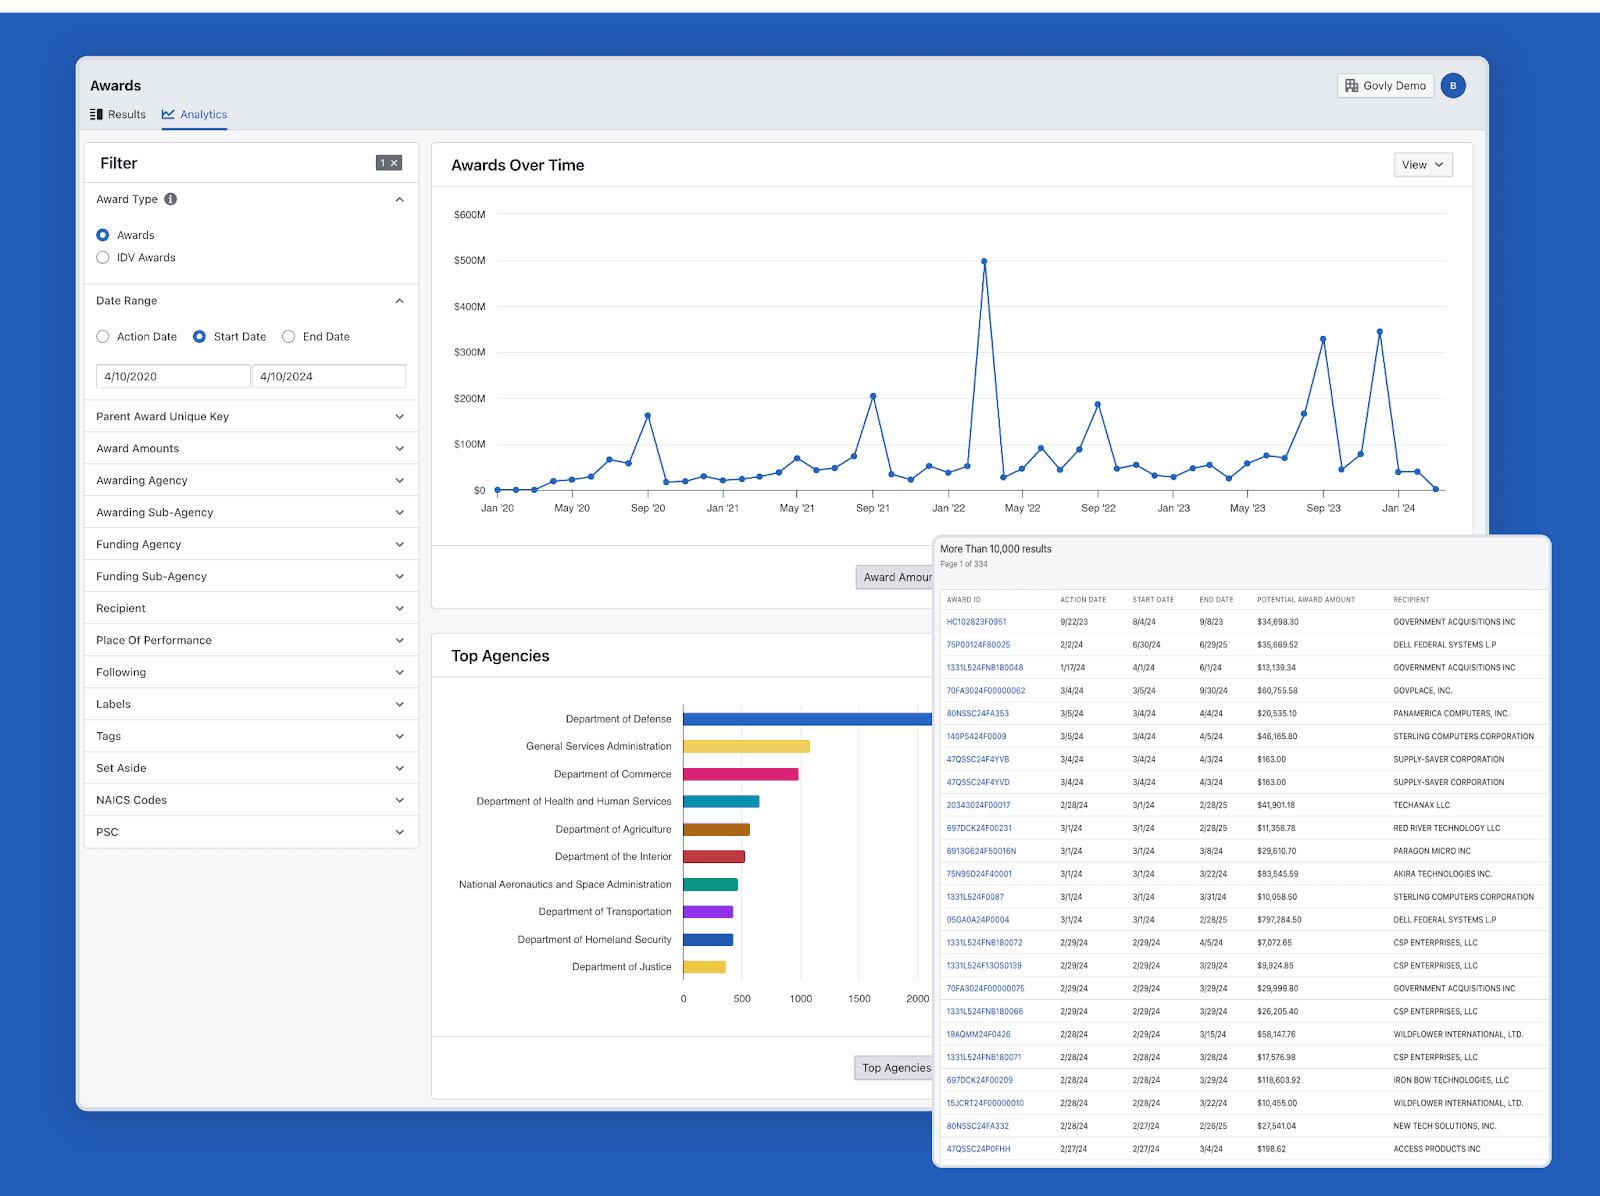Expand the NAICS Codes filter section
Image resolution: width=1600 pixels, height=1196 pixels.
point(251,800)
